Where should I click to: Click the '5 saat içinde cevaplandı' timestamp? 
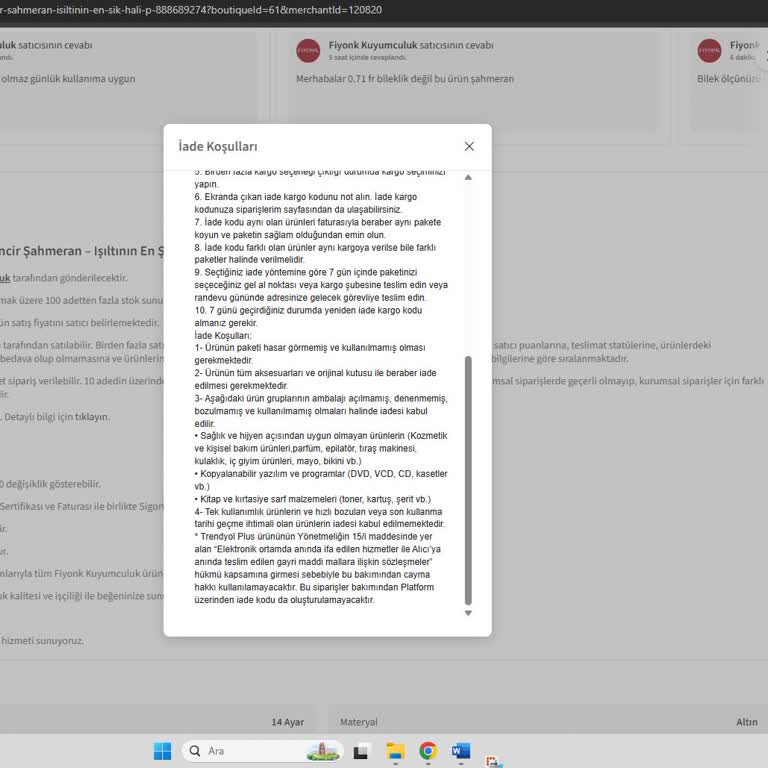point(367,57)
